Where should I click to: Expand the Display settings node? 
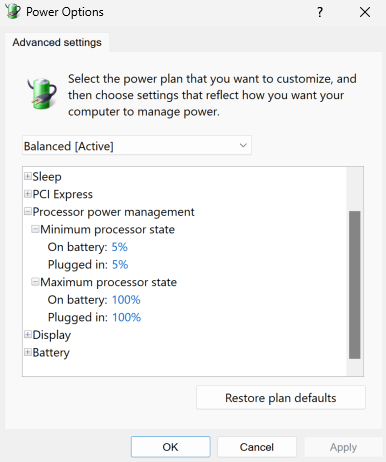pyautogui.click(x=28, y=334)
